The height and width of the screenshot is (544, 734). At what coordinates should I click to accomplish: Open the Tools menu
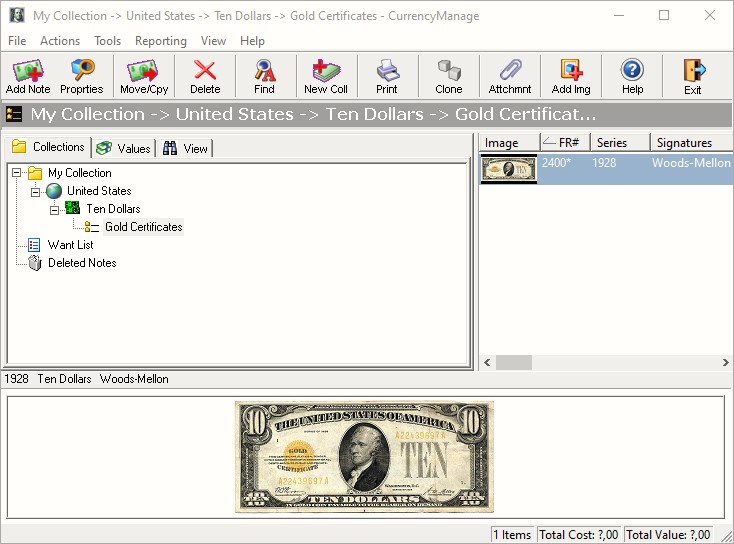tap(107, 41)
